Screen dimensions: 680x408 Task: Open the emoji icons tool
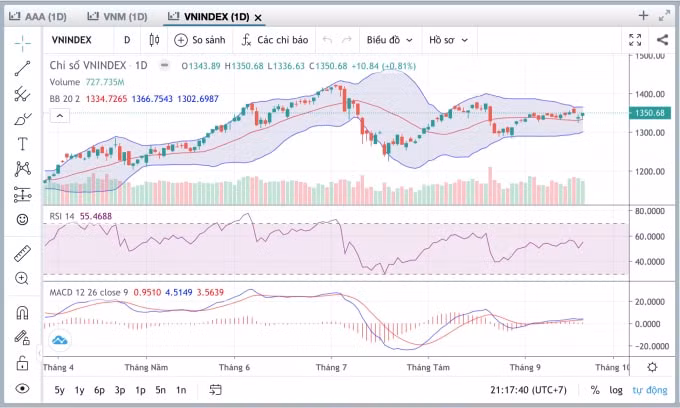point(23,219)
